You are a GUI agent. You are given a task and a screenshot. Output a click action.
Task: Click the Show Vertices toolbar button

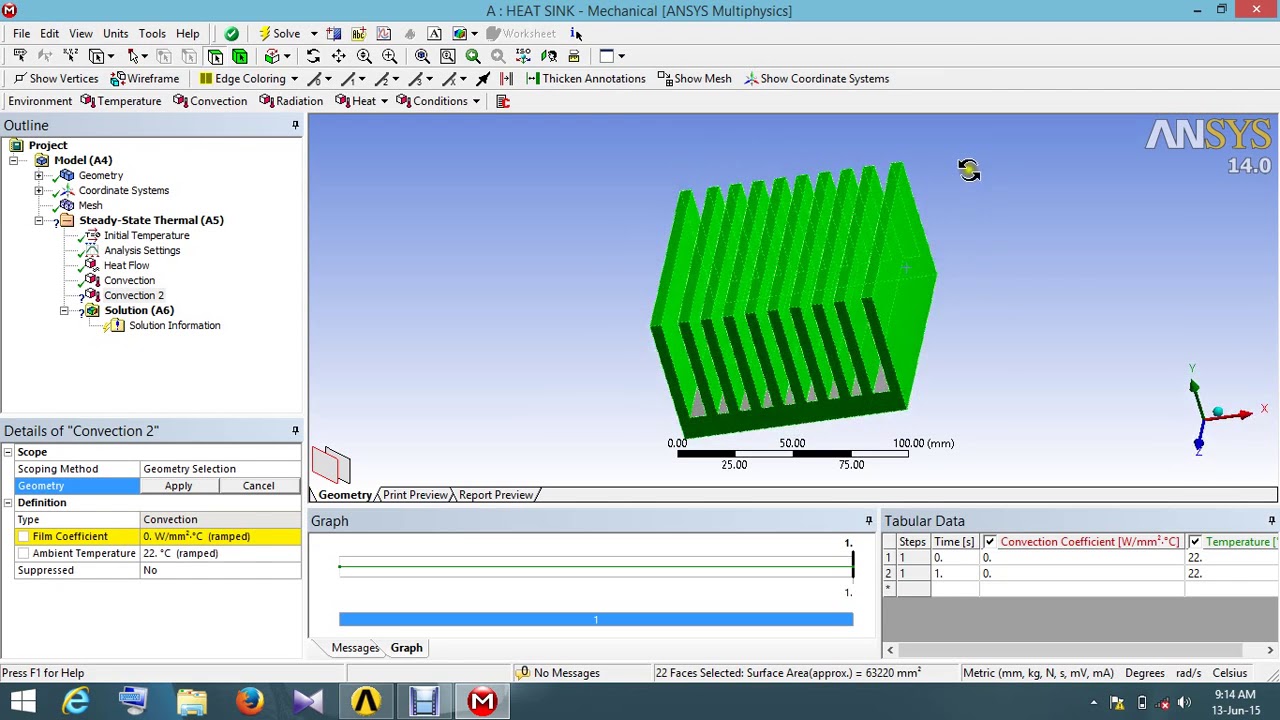tap(56, 79)
